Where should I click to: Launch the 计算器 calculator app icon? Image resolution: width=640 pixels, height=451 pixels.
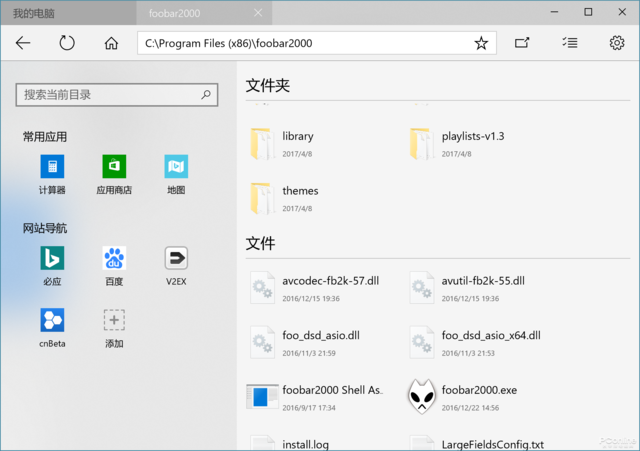[x=52, y=167]
